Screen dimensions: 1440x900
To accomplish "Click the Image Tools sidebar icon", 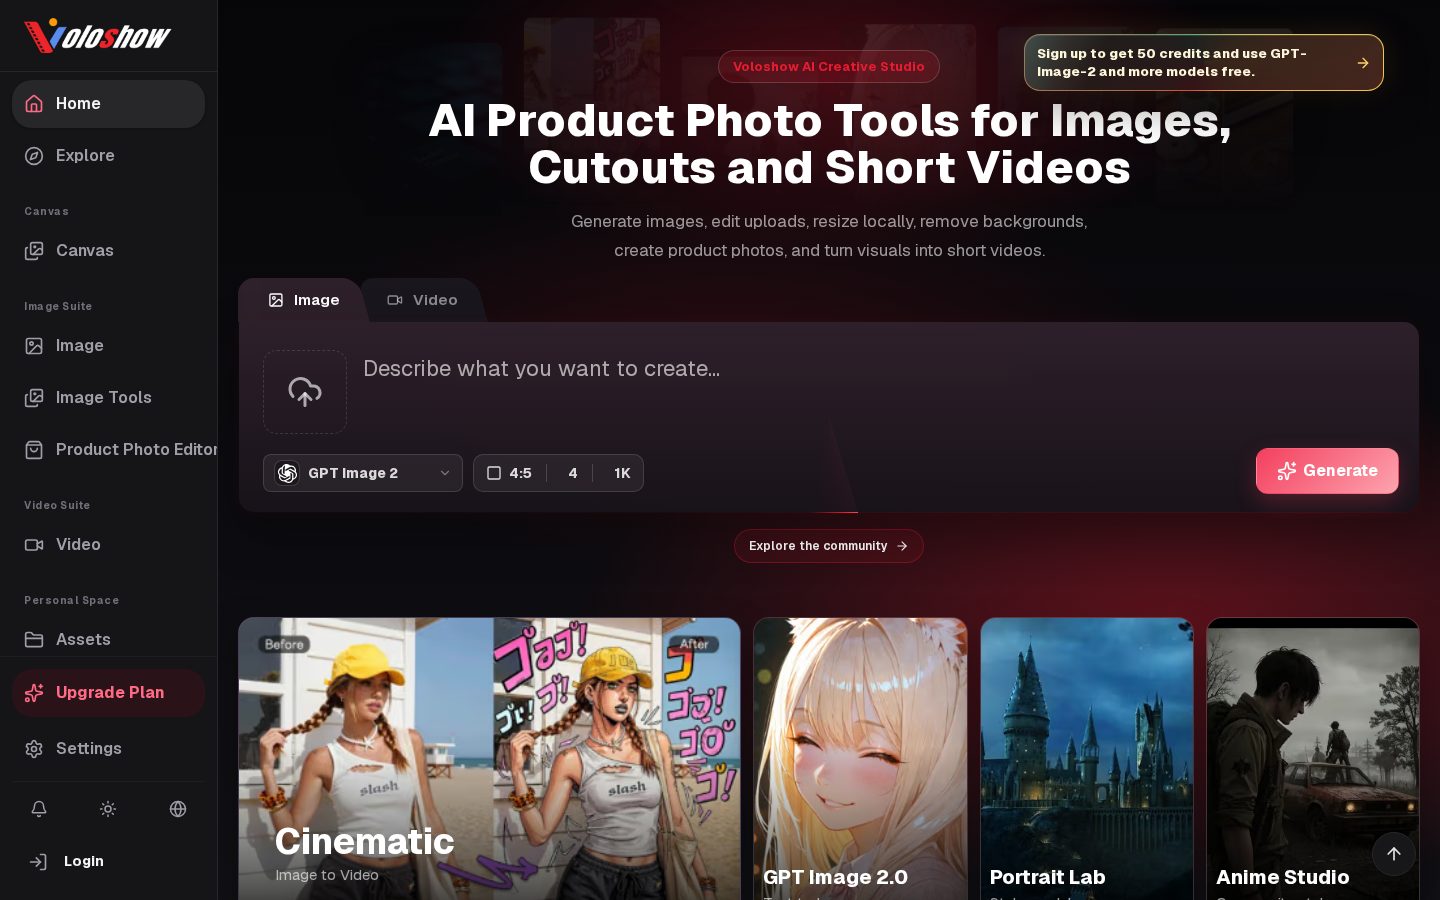I will pyautogui.click(x=34, y=398).
